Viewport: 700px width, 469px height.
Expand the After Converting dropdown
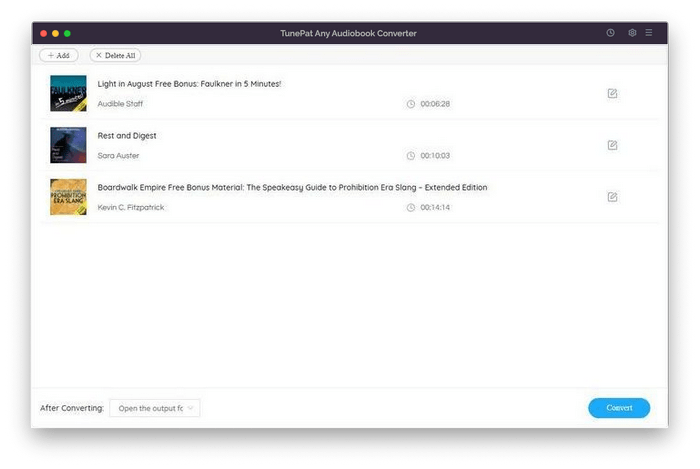pyautogui.click(x=155, y=408)
